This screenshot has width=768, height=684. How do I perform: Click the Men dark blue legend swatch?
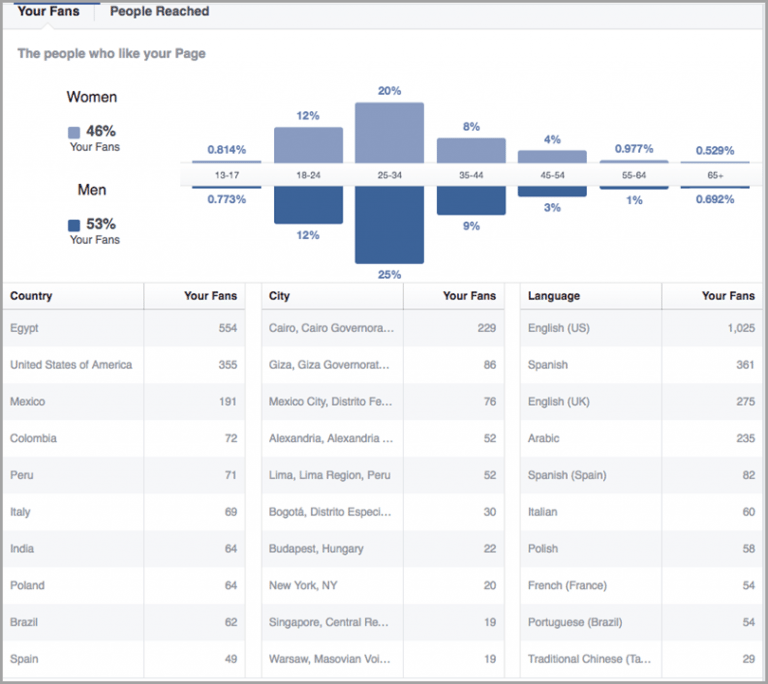point(74,225)
